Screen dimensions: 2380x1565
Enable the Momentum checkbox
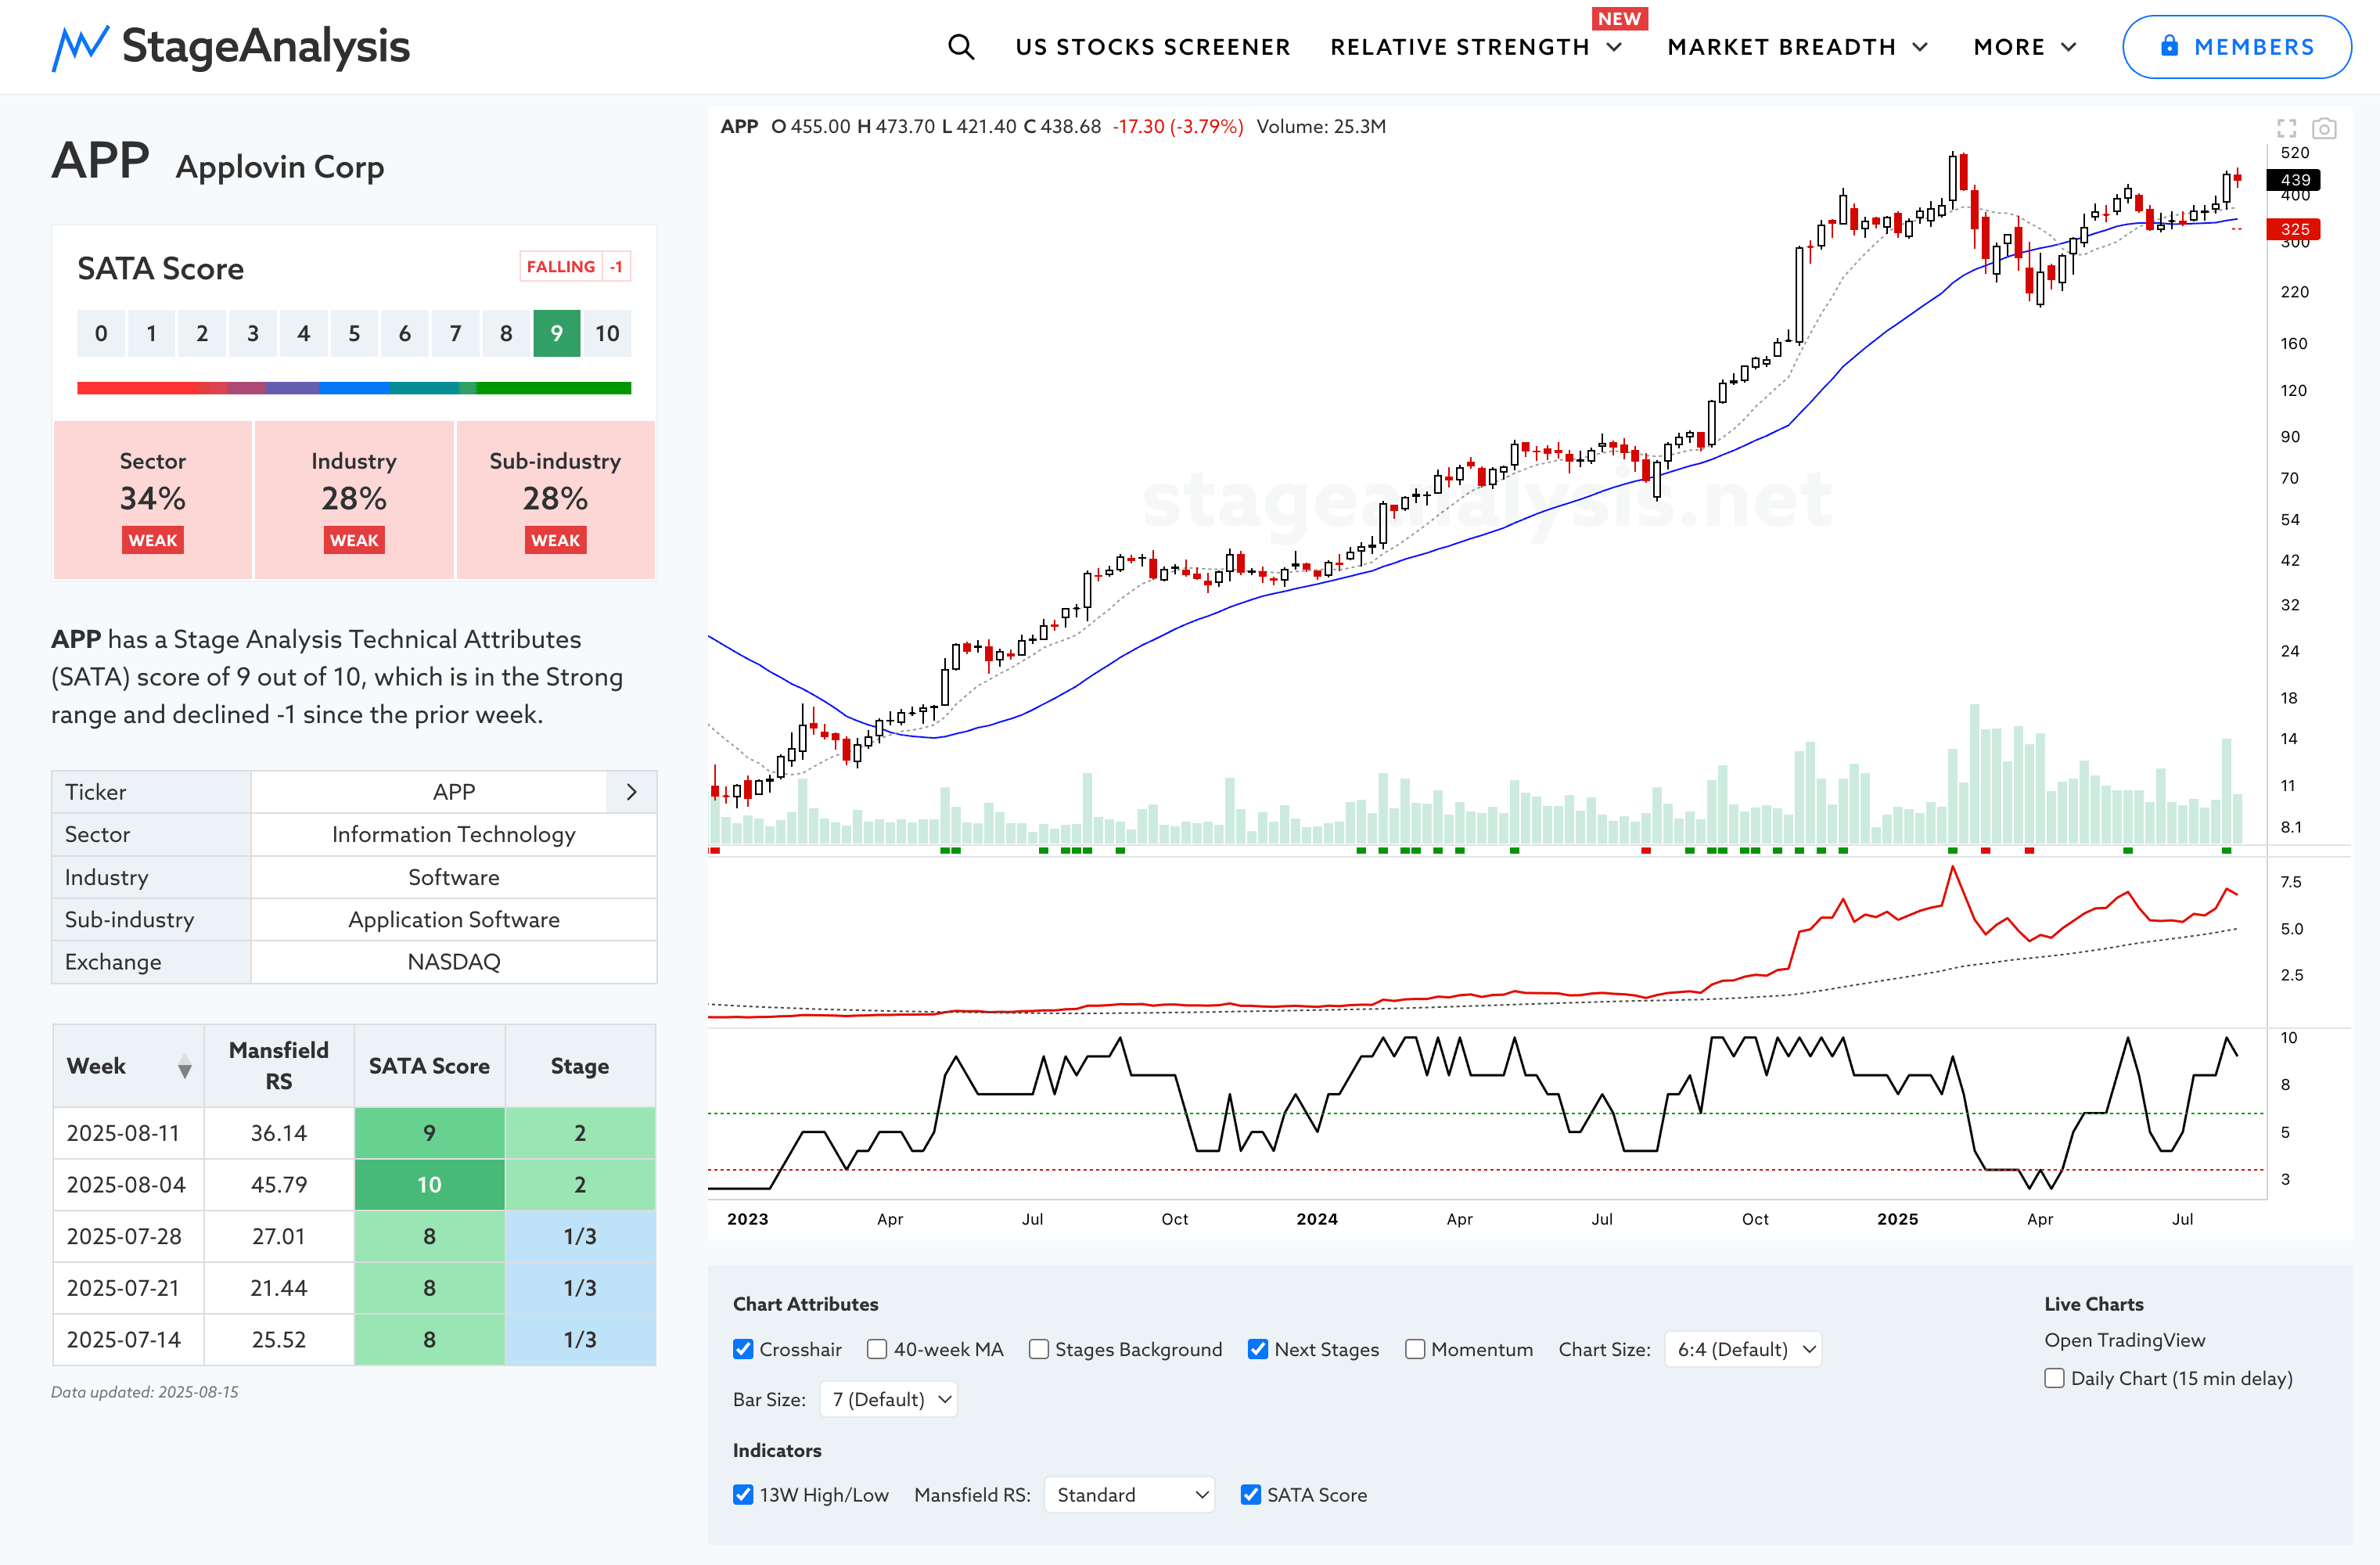tap(1415, 1349)
